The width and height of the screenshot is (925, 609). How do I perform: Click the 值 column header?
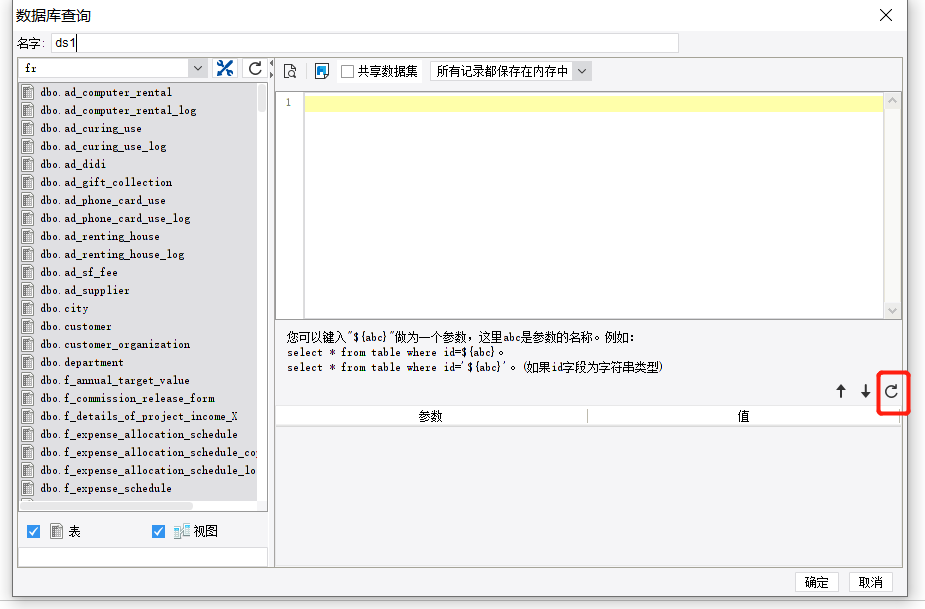point(743,416)
